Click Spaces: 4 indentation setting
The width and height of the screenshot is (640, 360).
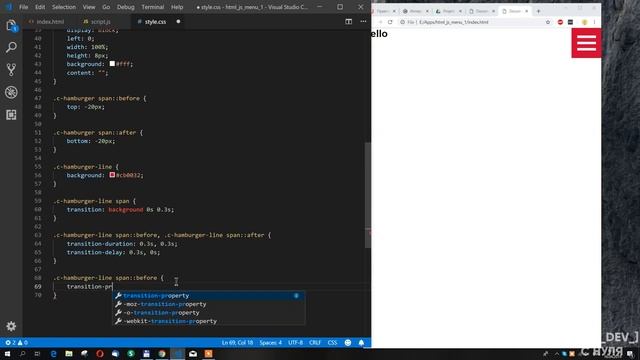pyautogui.click(x=271, y=342)
